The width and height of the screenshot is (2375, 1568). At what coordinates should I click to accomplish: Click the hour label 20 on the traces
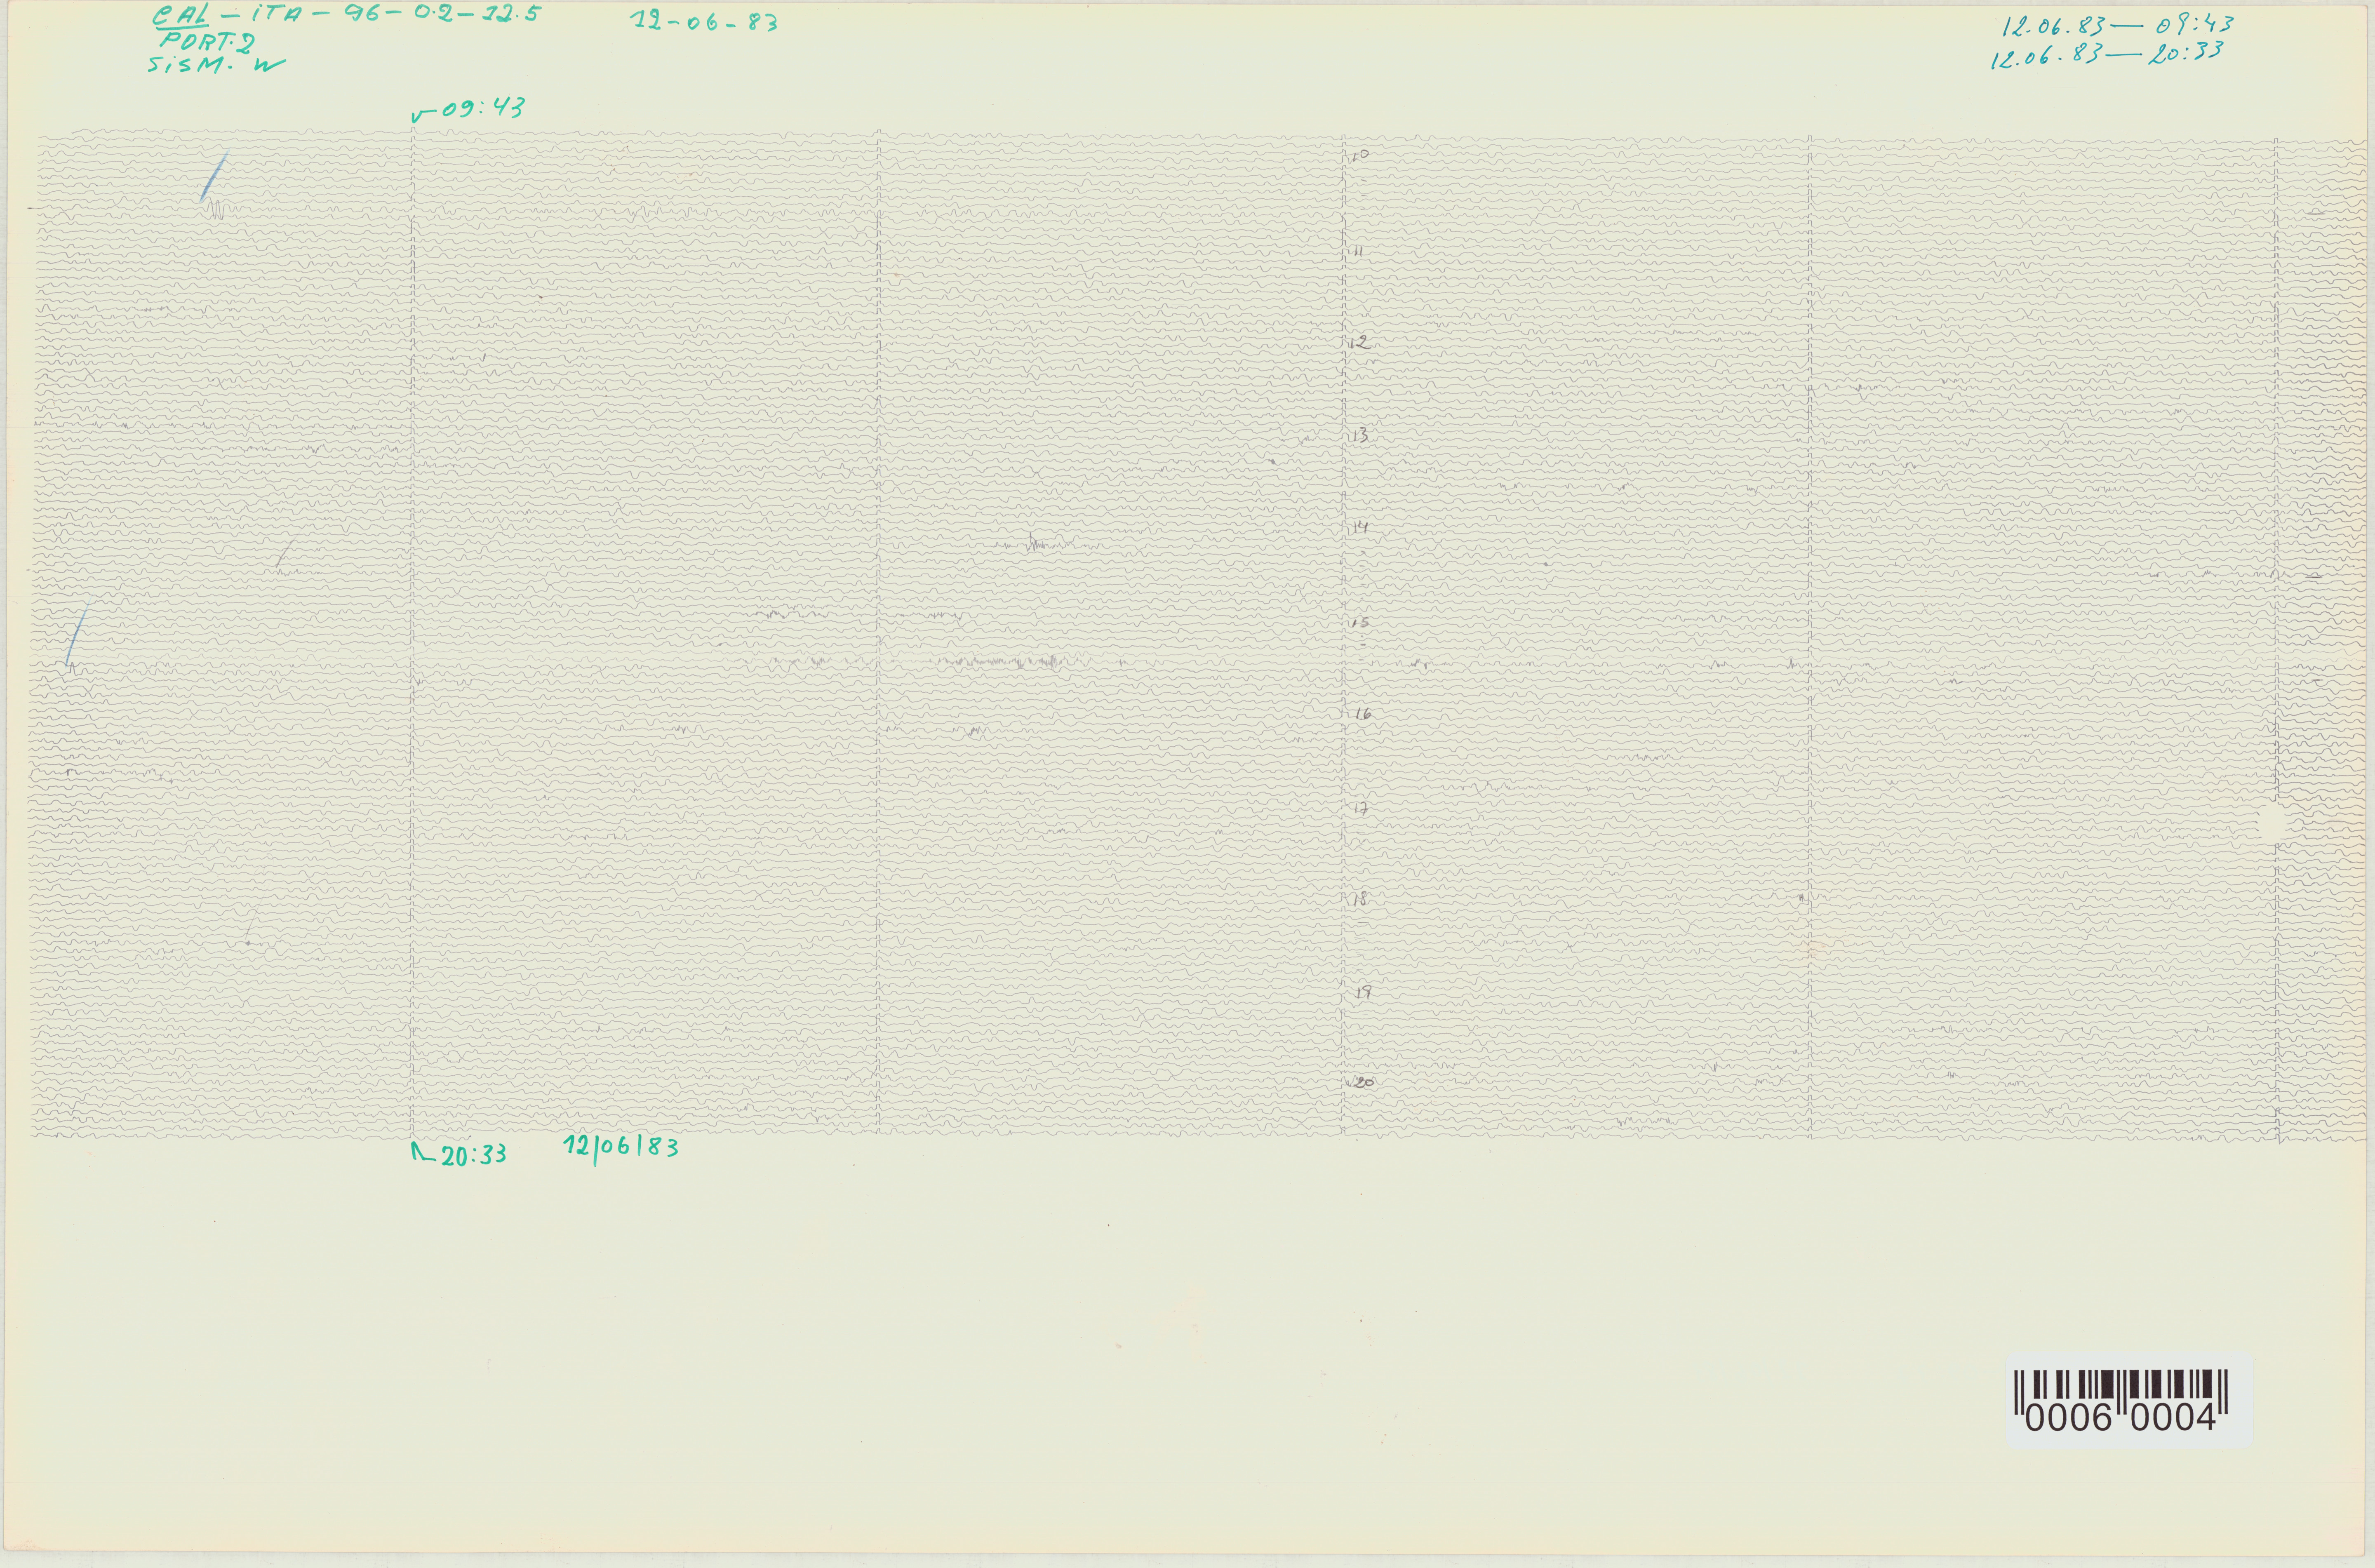pyautogui.click(x=1364, y=1083)
